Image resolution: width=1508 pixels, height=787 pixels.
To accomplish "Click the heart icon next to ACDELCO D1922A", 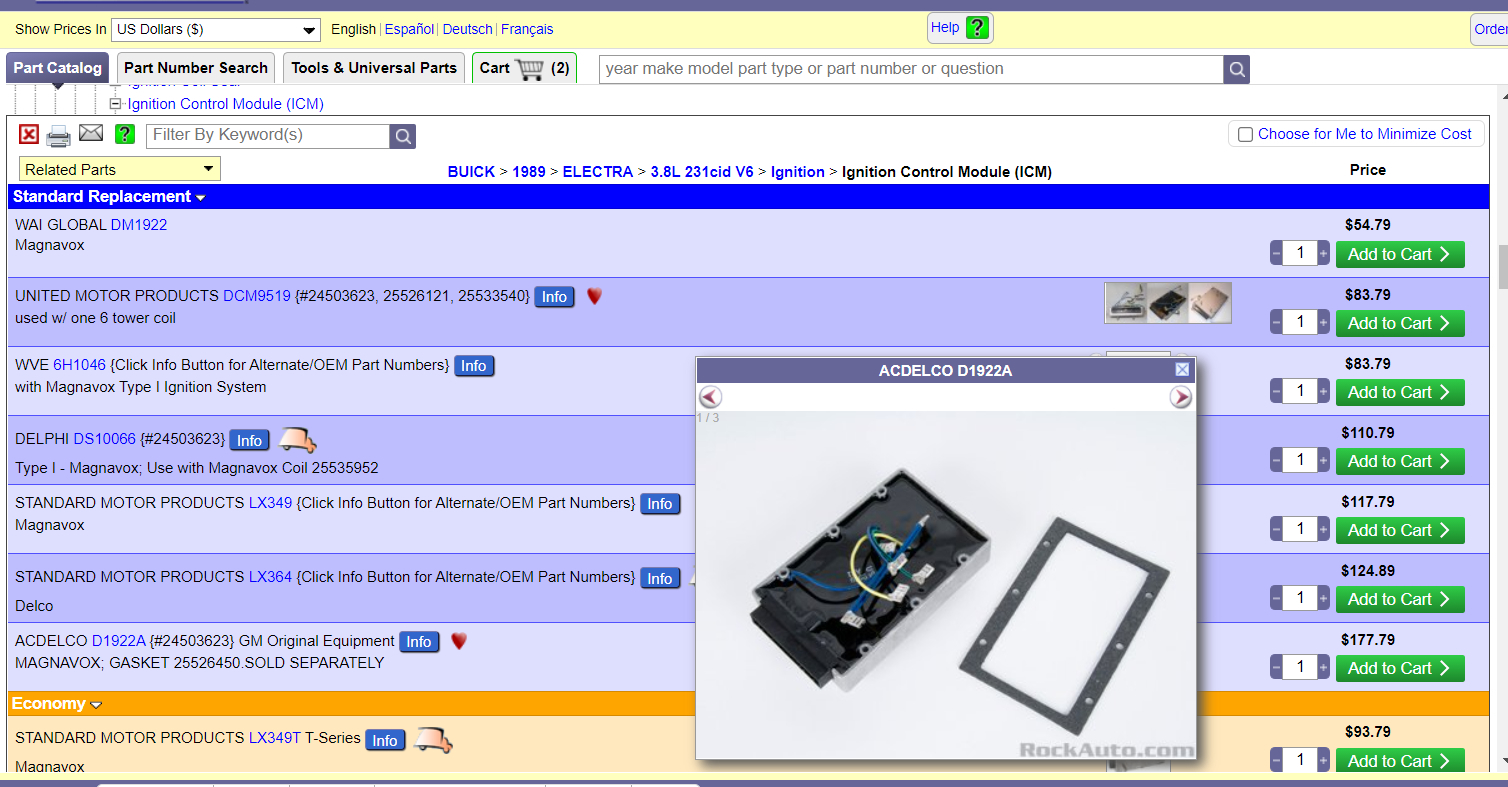I will [x=459, y=641].
